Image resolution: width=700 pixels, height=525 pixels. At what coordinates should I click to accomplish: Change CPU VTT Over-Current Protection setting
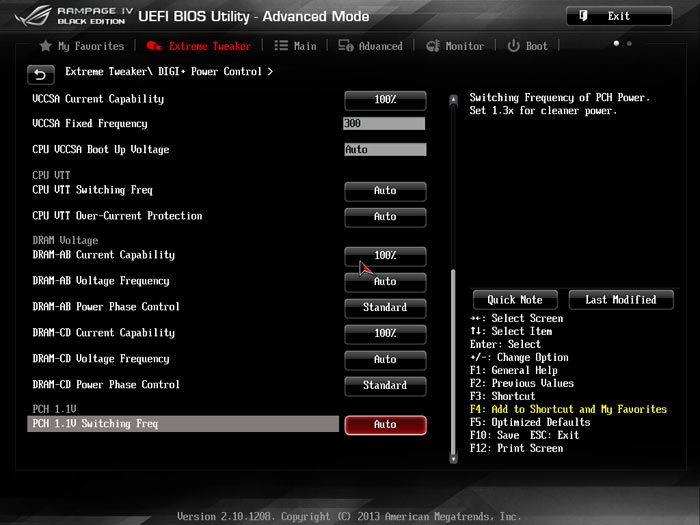click(x=385, y=216)
